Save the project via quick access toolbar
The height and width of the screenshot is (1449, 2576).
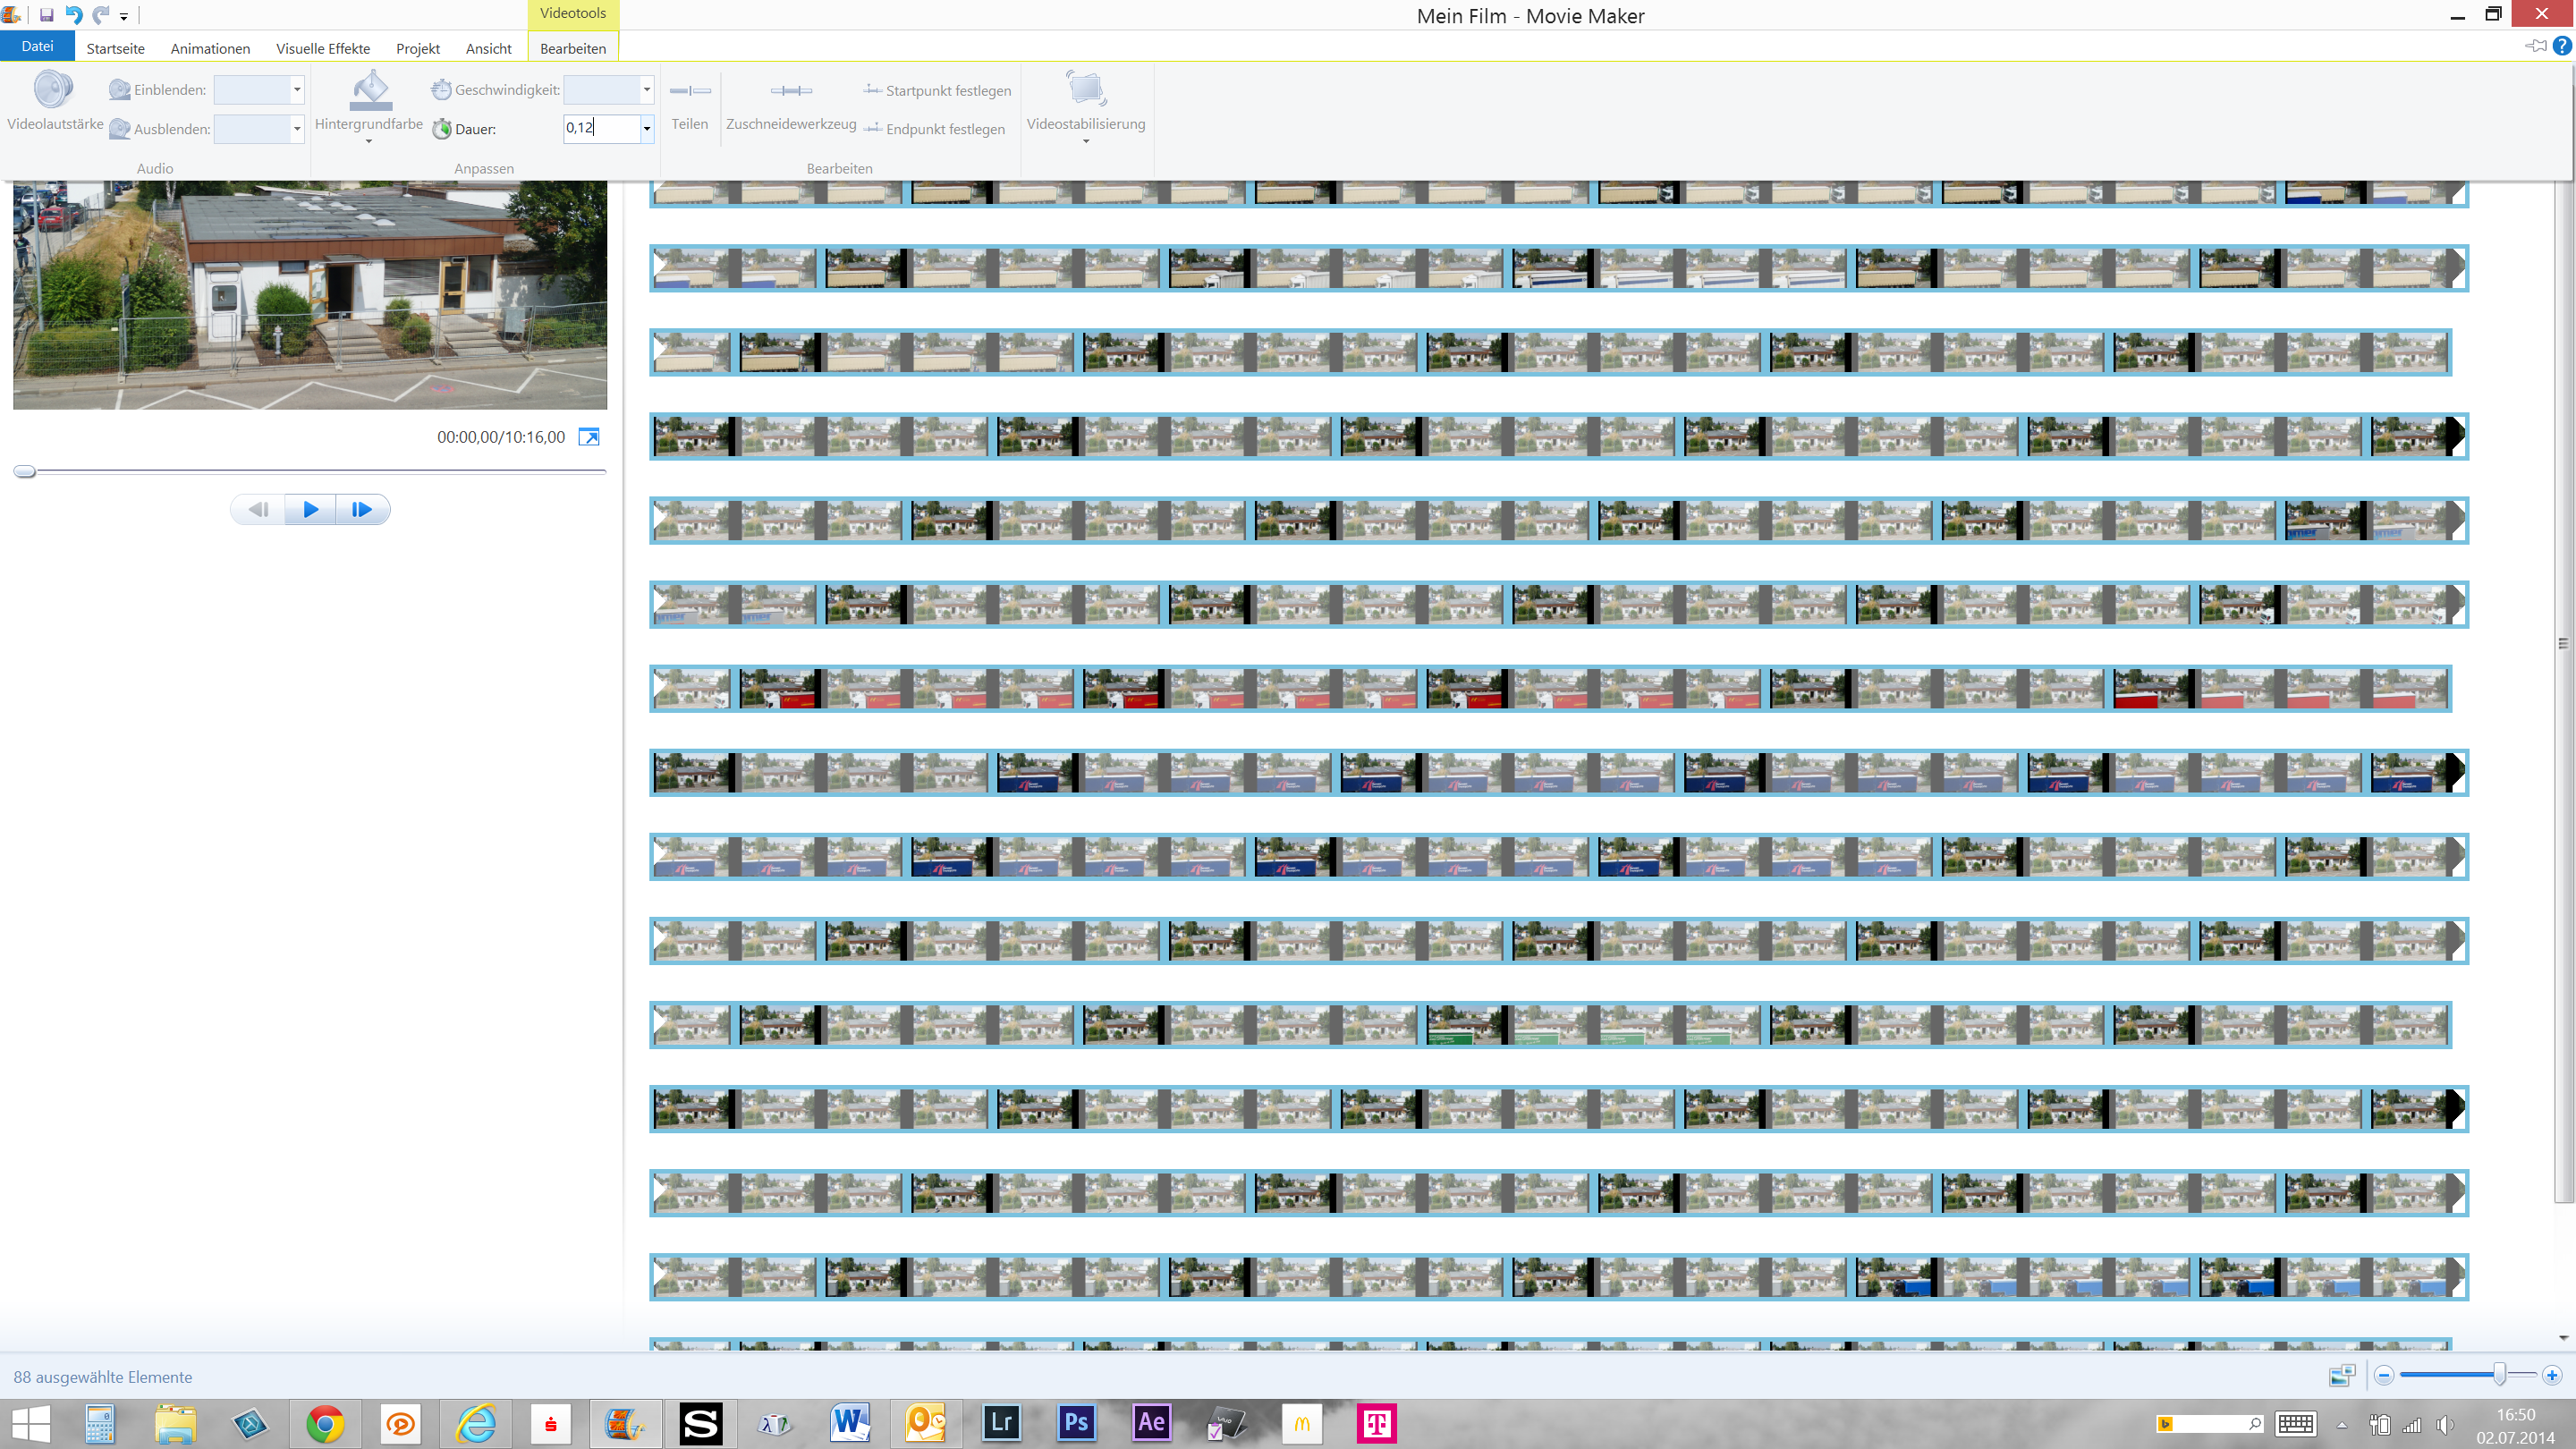(x=45, y=14)
